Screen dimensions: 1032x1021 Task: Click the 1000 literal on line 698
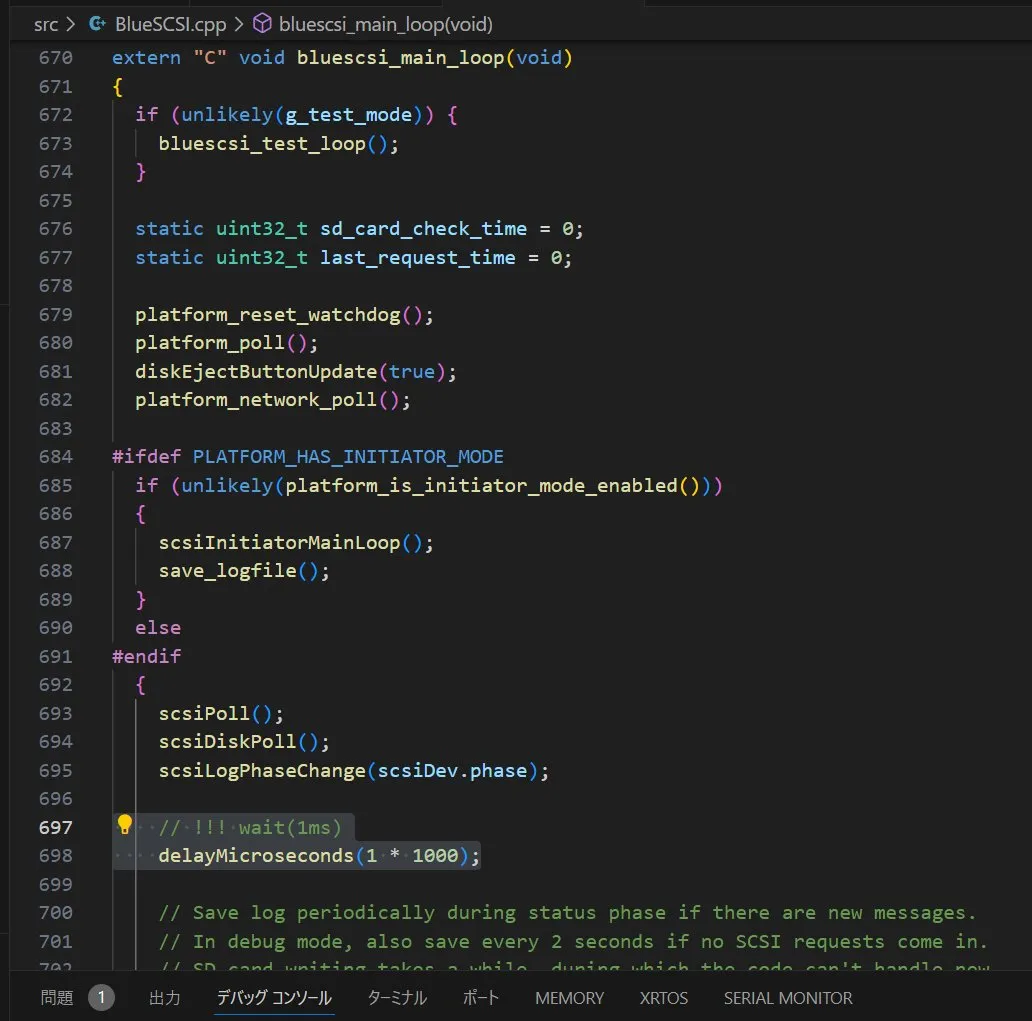click(x=435, y=856)
